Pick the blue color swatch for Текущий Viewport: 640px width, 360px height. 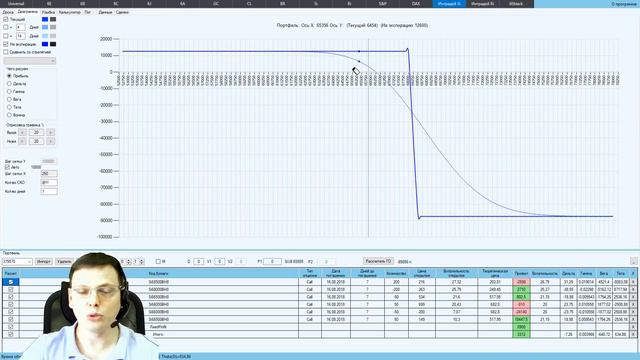click(x=45, y=19)
